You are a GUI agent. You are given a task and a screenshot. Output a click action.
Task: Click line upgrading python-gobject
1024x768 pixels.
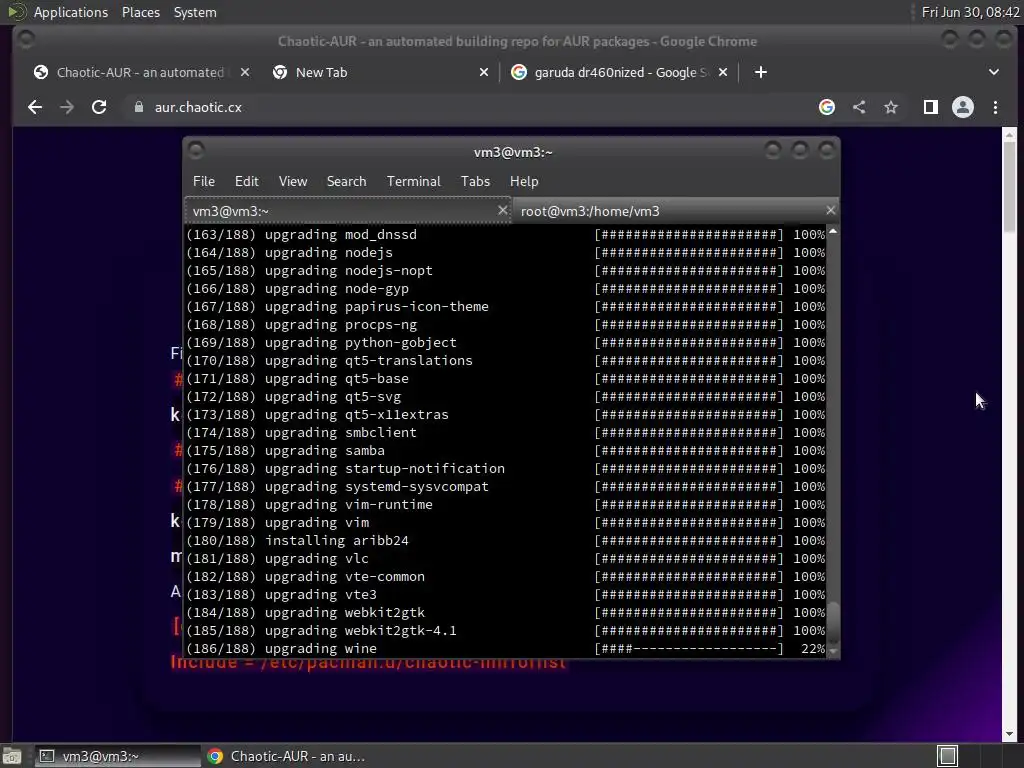[x=505, y=342]
